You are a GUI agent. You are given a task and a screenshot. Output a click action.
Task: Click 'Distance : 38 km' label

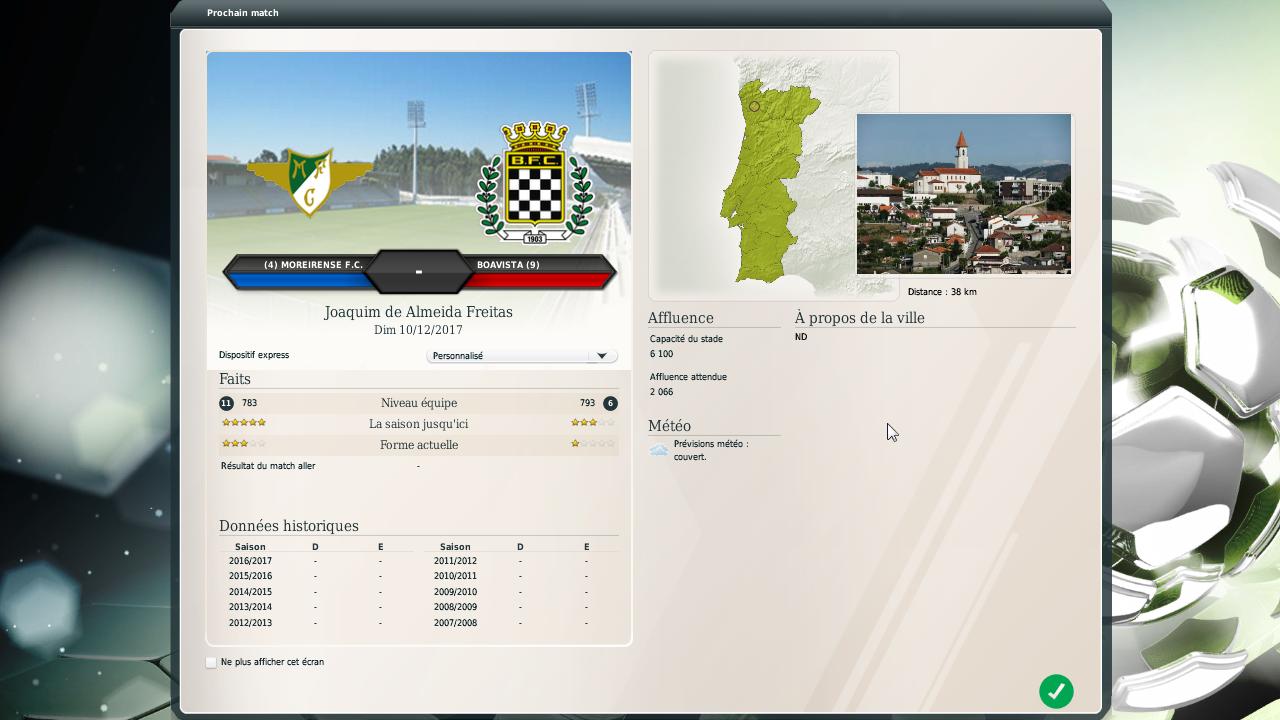tap(942, 292)
